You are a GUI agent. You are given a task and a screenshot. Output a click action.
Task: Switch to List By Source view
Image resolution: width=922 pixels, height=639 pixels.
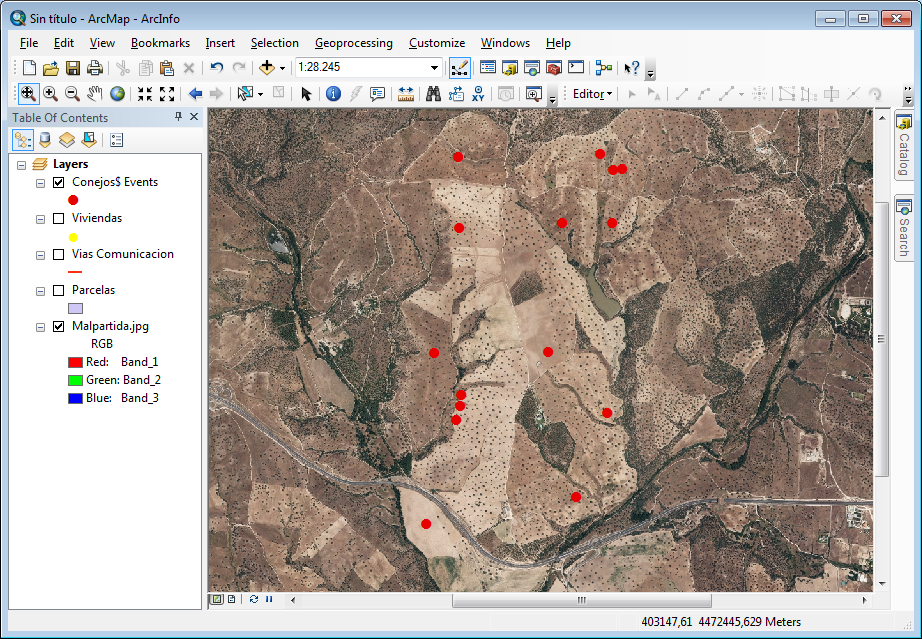[45, 140]
